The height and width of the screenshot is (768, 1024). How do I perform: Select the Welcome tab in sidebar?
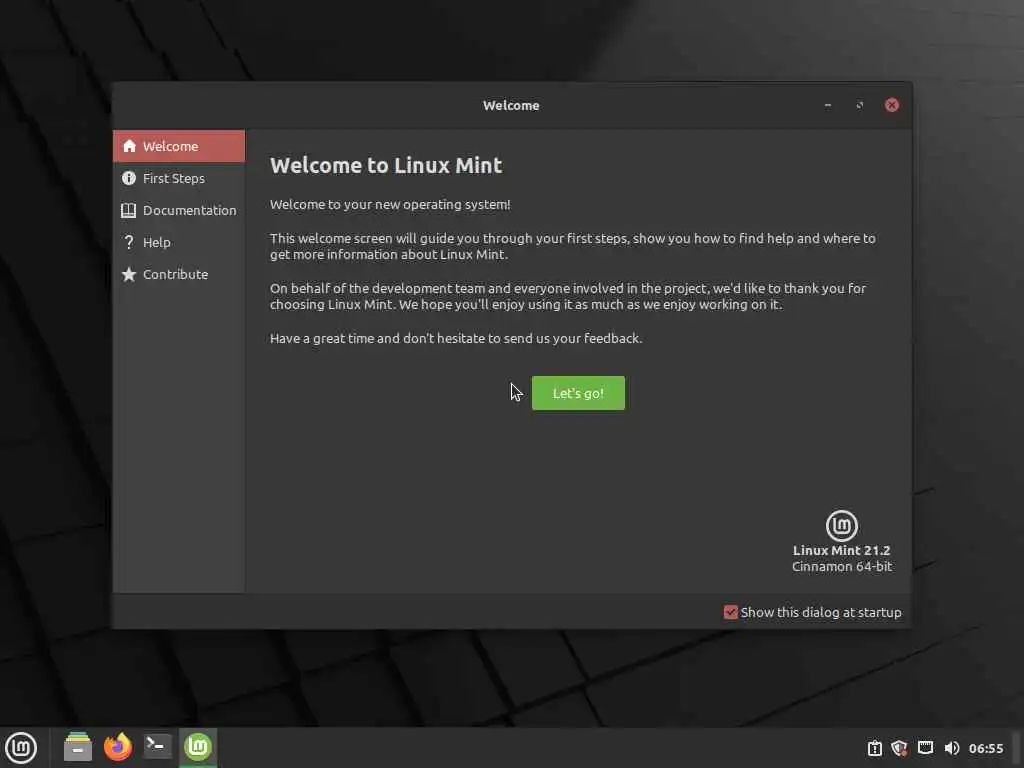[179, 146]
